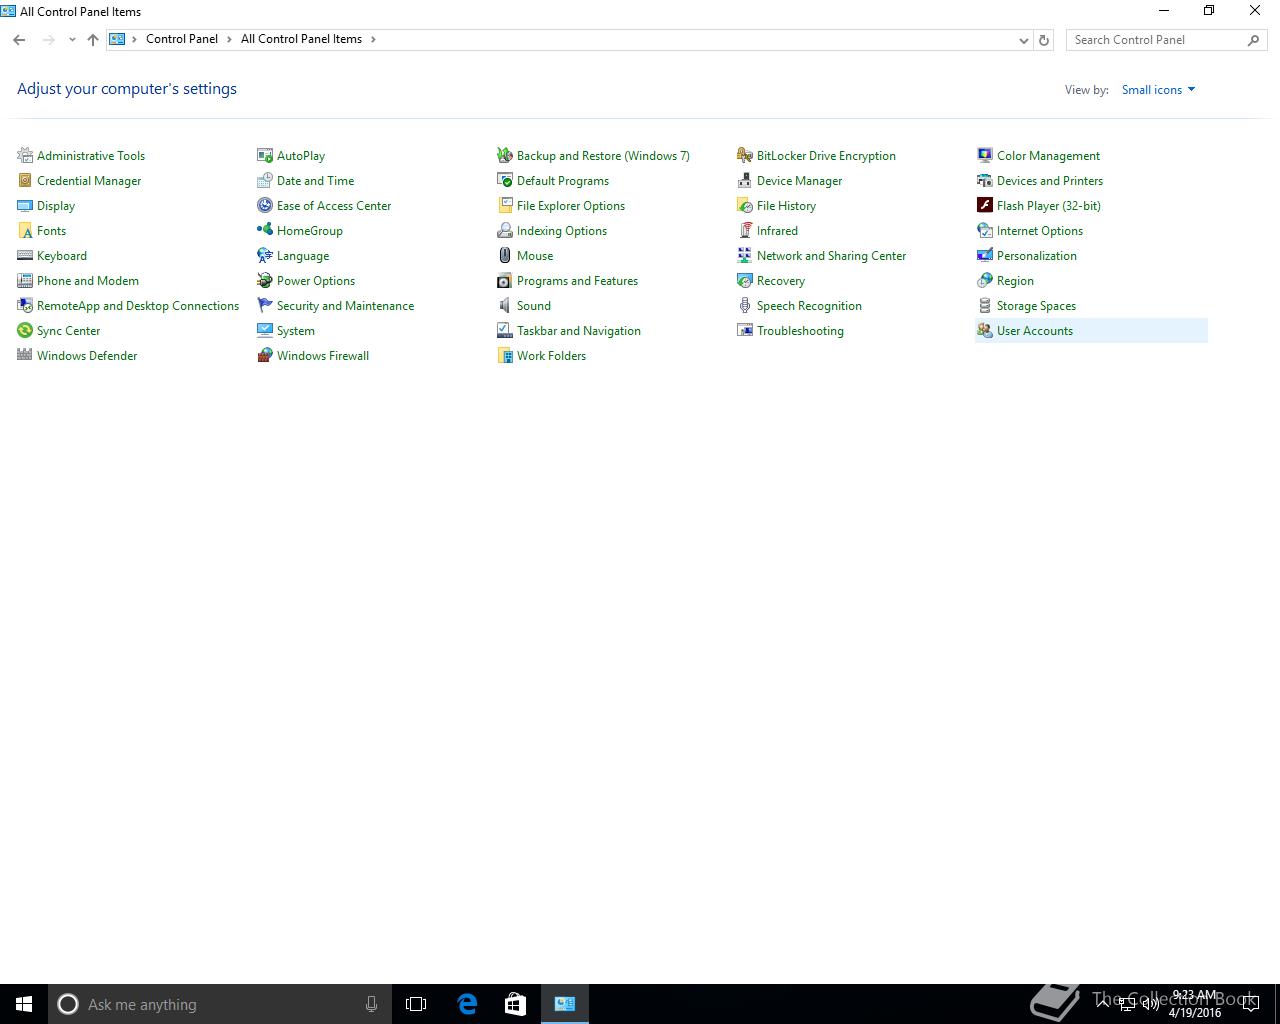Click the Display monitor icon
Image resolution: width=1280 pixels, height=1024 pixels.
click(25, 205)
